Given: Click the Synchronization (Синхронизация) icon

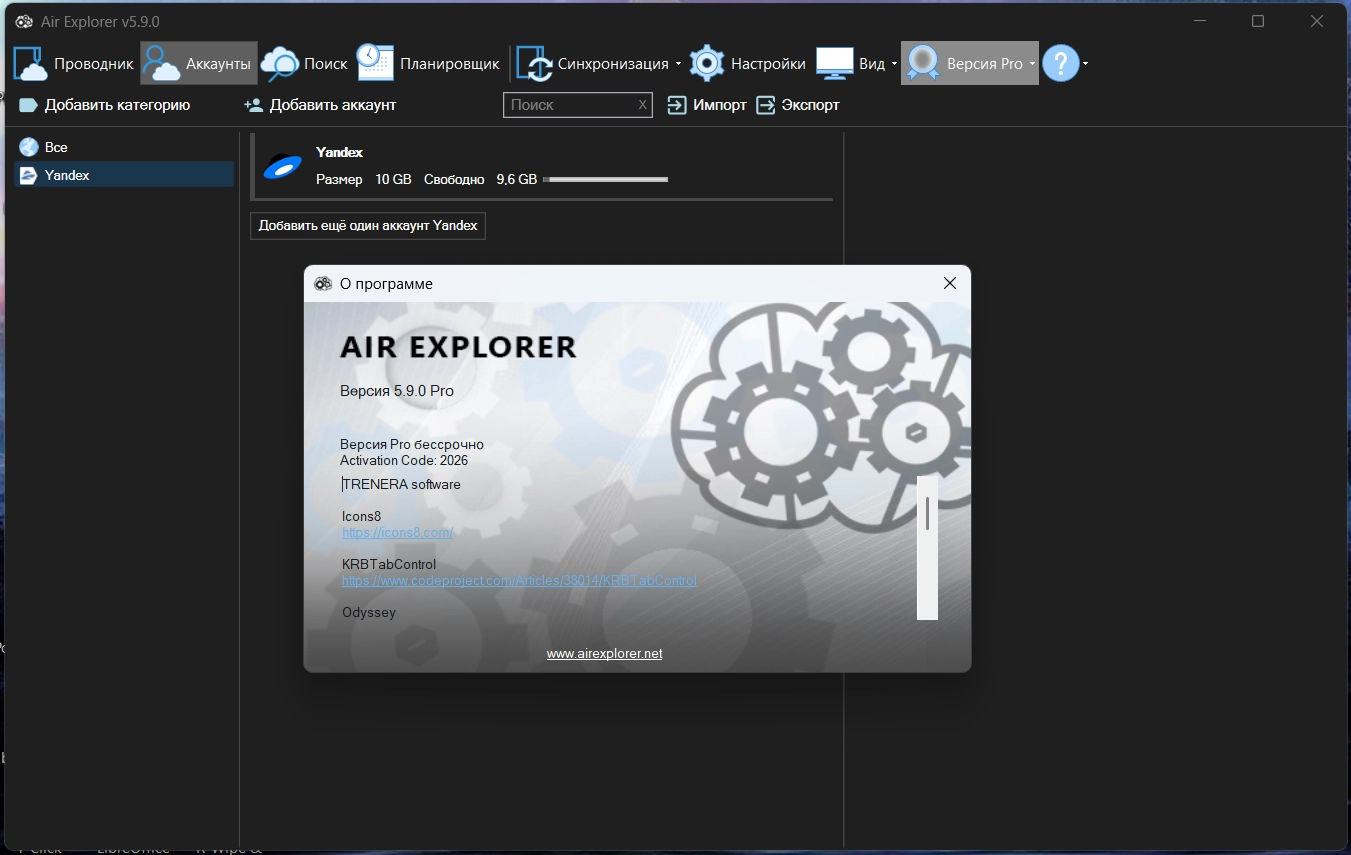Looking at the screenshot, I should [535, 64].
